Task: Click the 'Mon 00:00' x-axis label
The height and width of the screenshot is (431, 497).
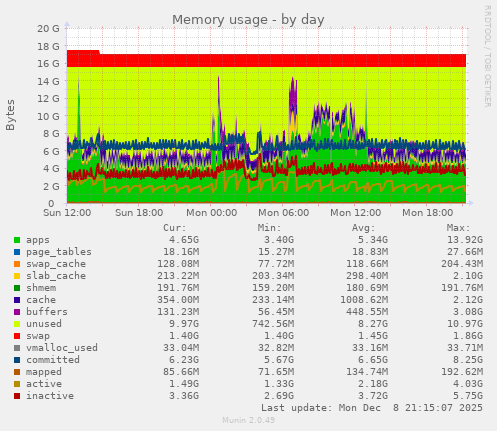Action: tap(212, 213)
